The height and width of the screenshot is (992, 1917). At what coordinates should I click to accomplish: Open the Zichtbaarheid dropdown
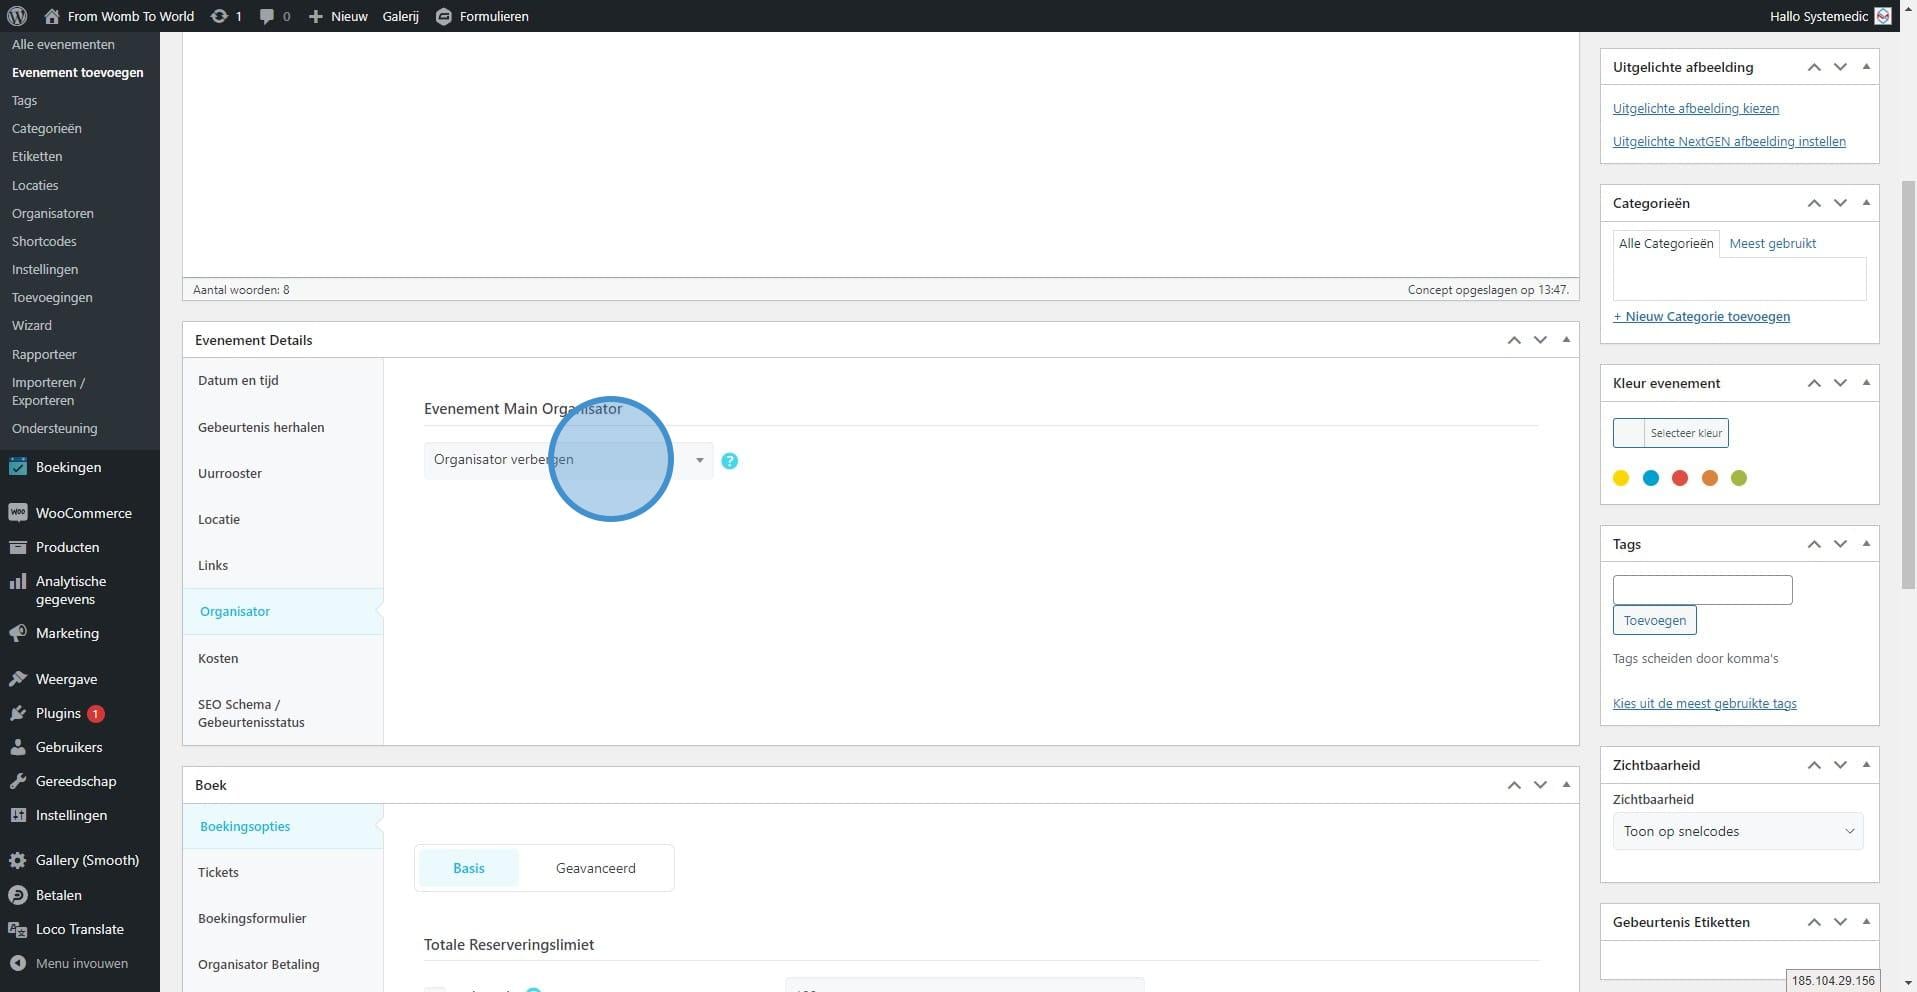(x=1737, y=831)
